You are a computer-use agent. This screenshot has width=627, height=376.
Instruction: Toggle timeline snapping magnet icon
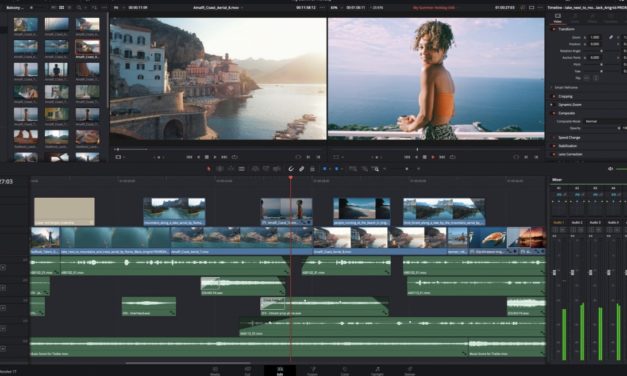point(291,169)
